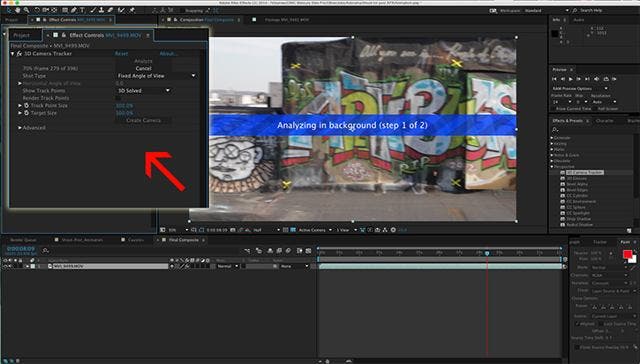The width and height of the screenshot is (640, 364).
Task: Switch to the Footage MVI viewer tab
Action: 287,20
